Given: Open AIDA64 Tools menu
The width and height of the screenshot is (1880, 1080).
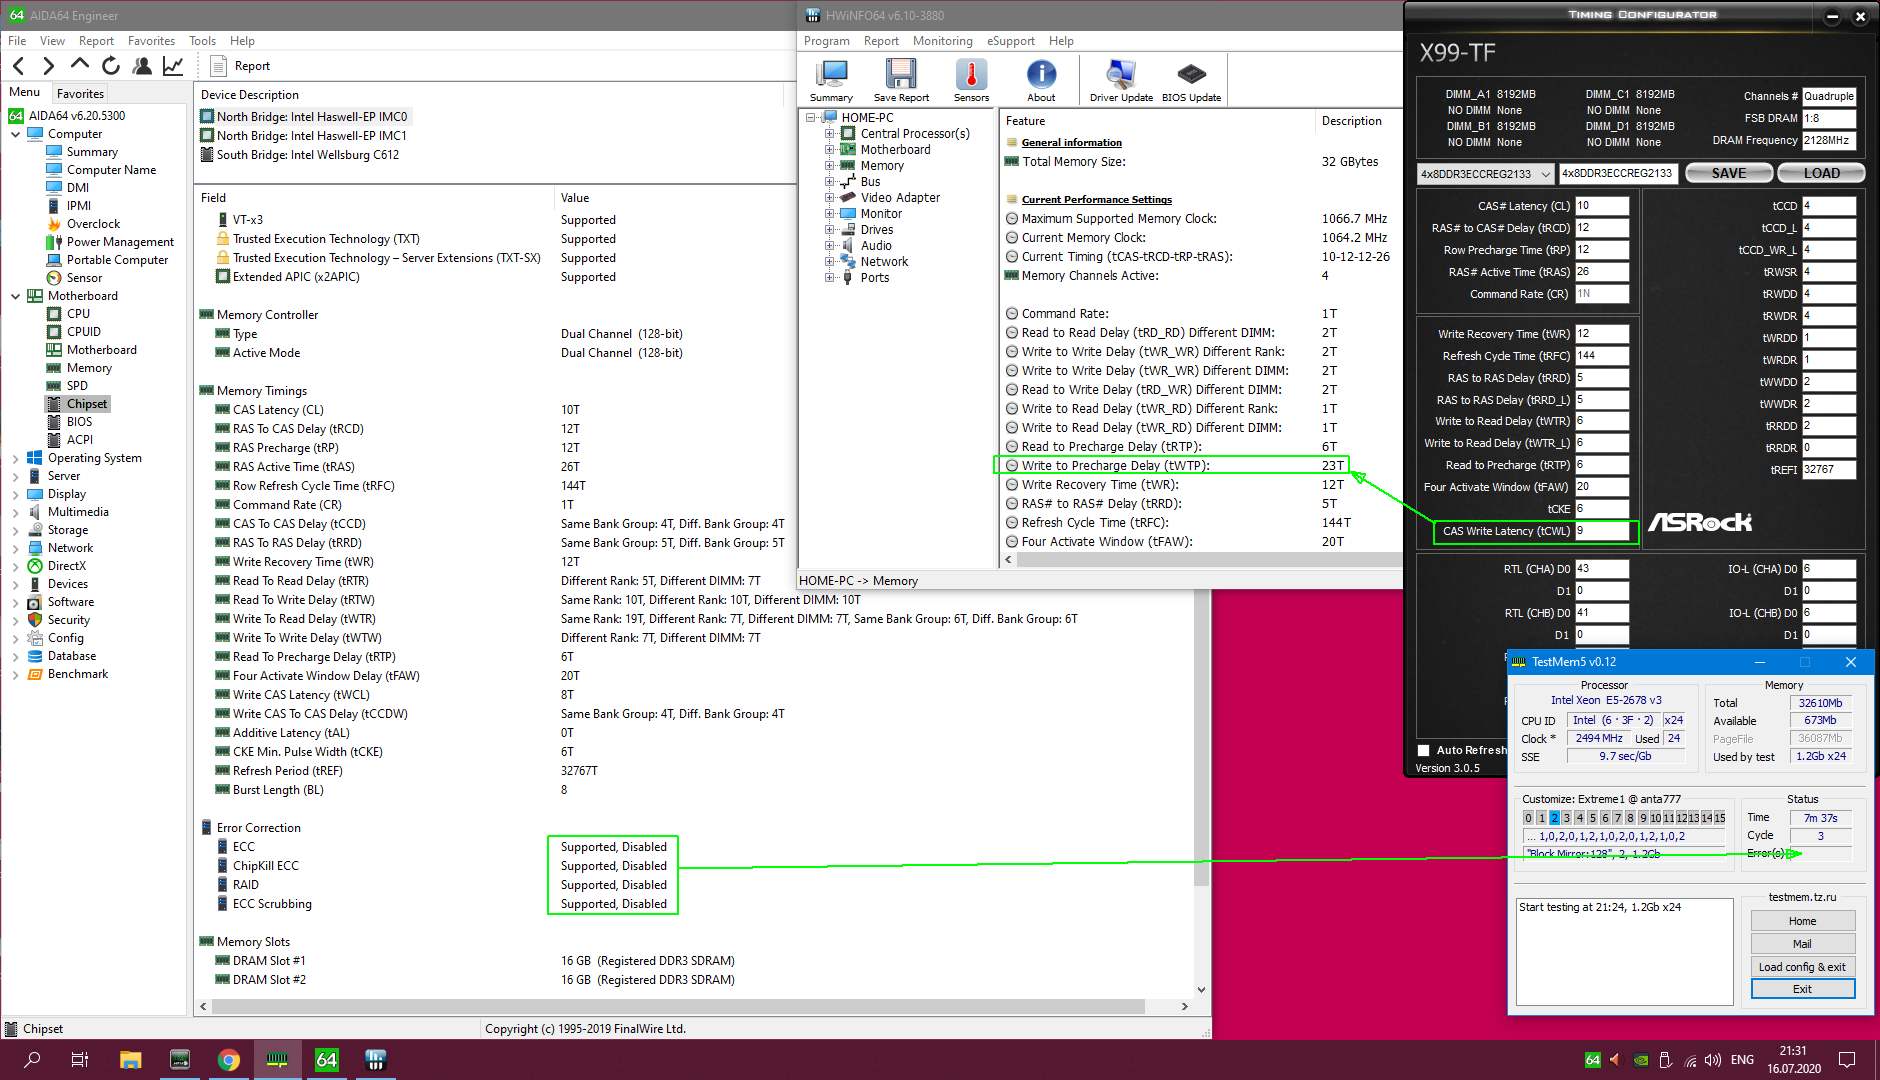Looking at the screenshot, I should pyautogui.click(x=202, y=41).
